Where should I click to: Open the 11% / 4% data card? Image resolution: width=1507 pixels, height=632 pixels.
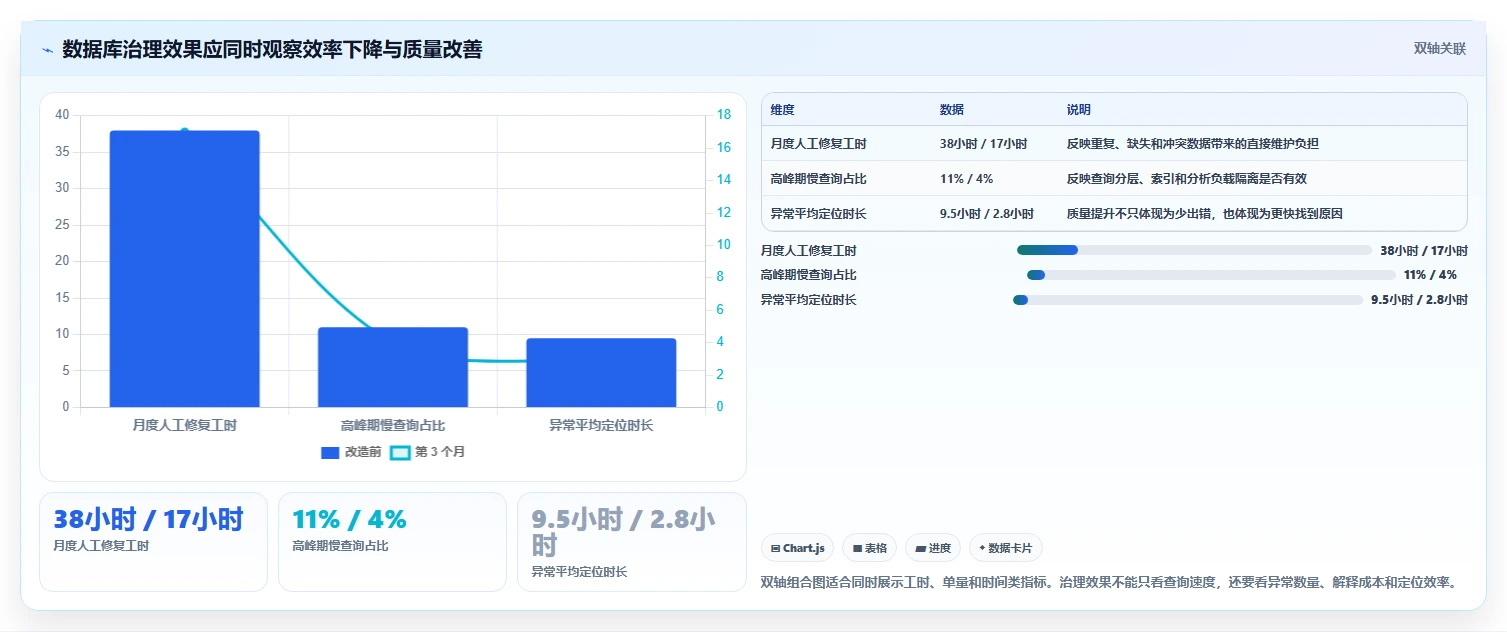coord(392,542)
